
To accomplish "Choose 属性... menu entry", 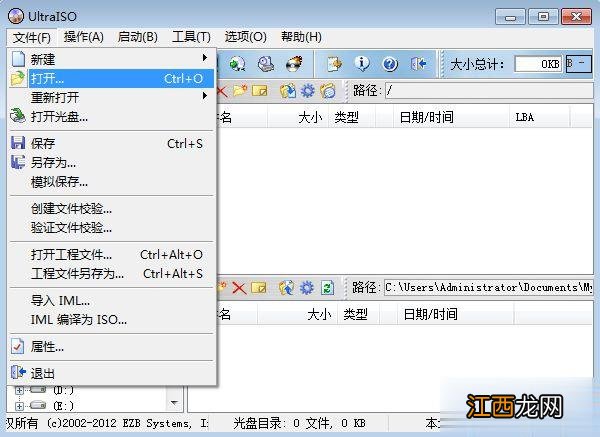I will pyautogui.click(x=112, y=347).
